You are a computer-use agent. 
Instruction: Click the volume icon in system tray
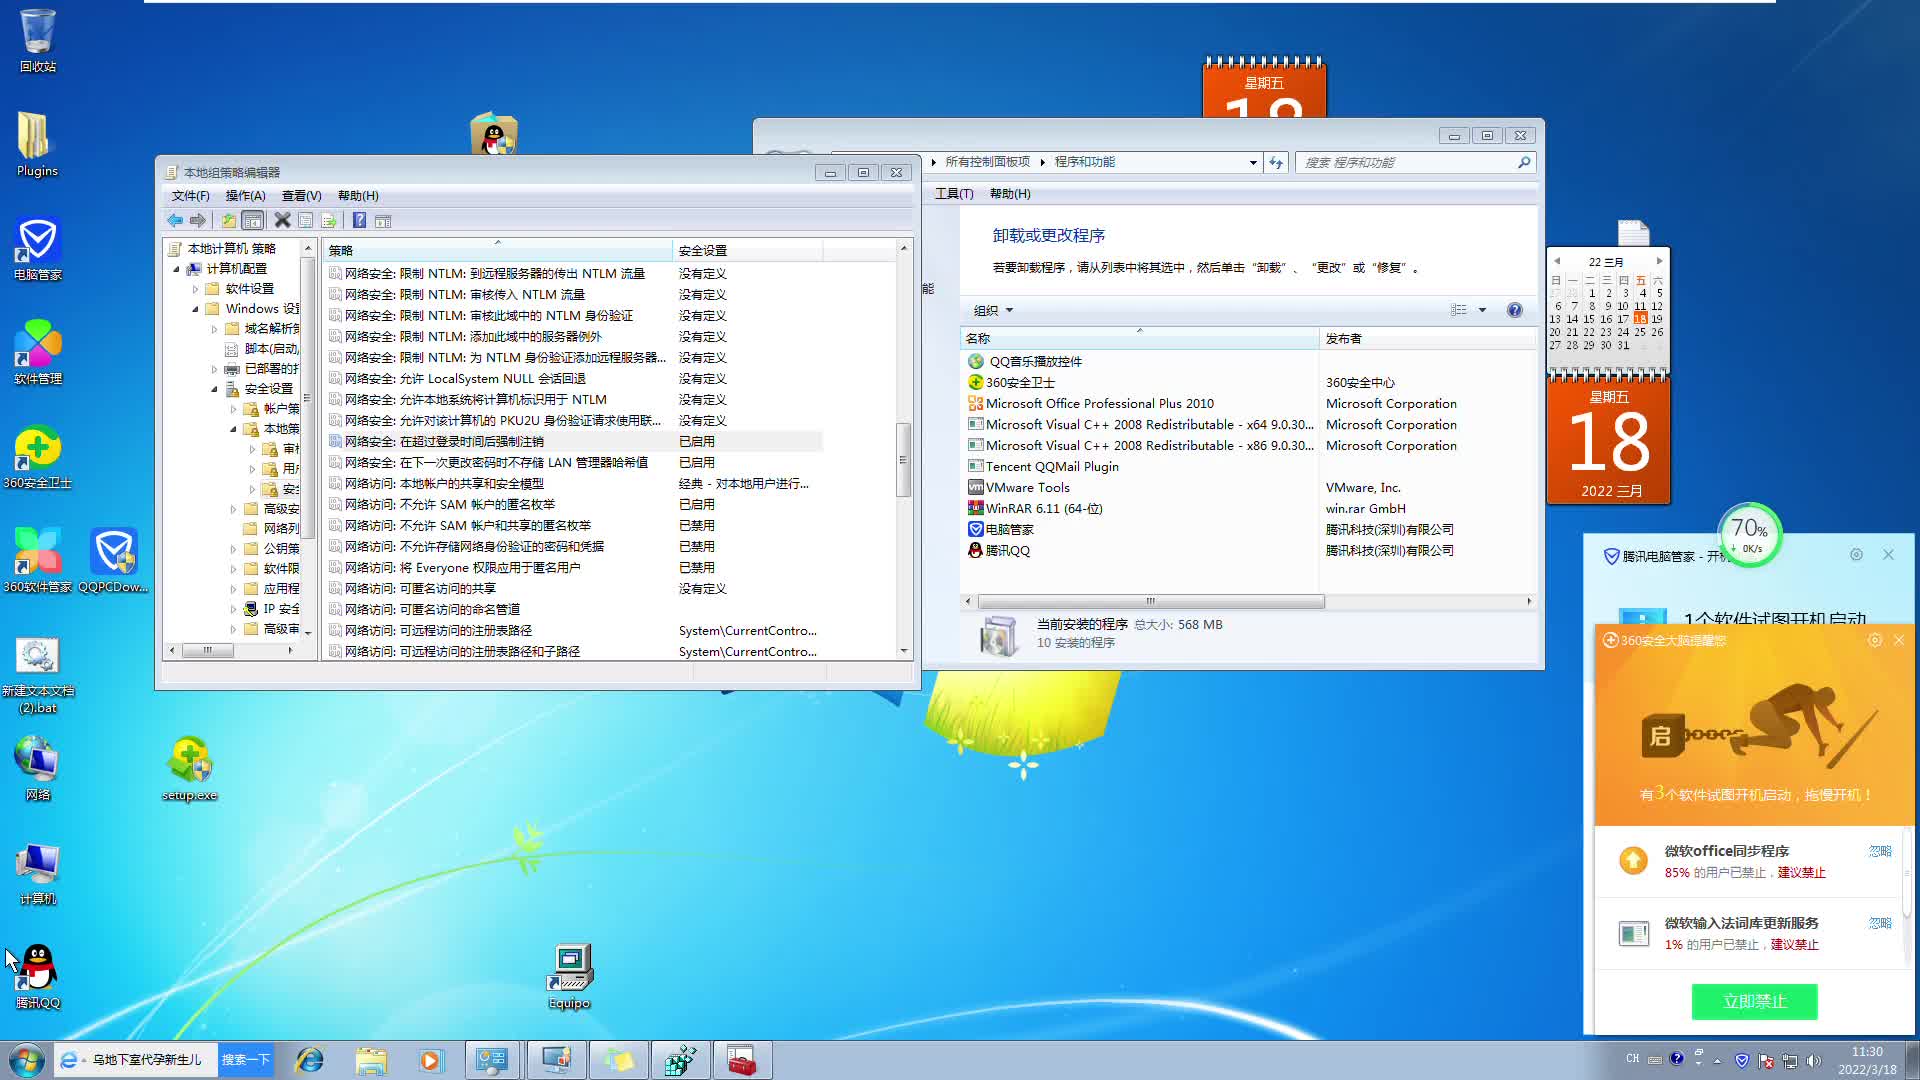pos(1814,1060)
